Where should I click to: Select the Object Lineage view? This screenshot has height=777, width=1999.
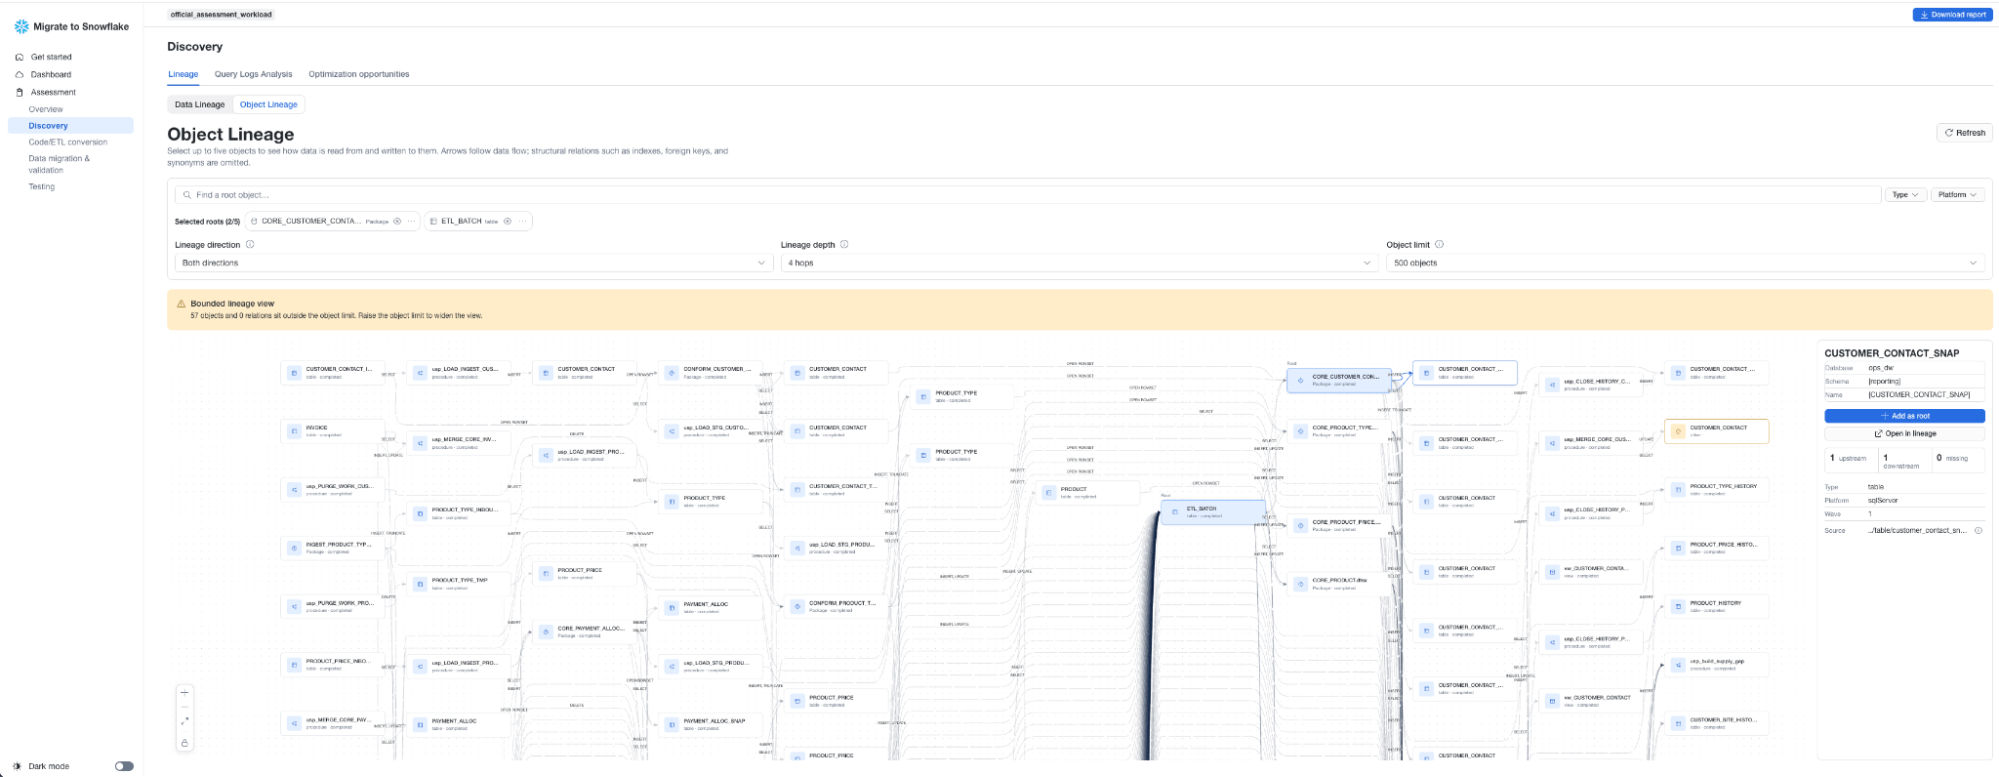pyautogui.click(x=268, y=104)
